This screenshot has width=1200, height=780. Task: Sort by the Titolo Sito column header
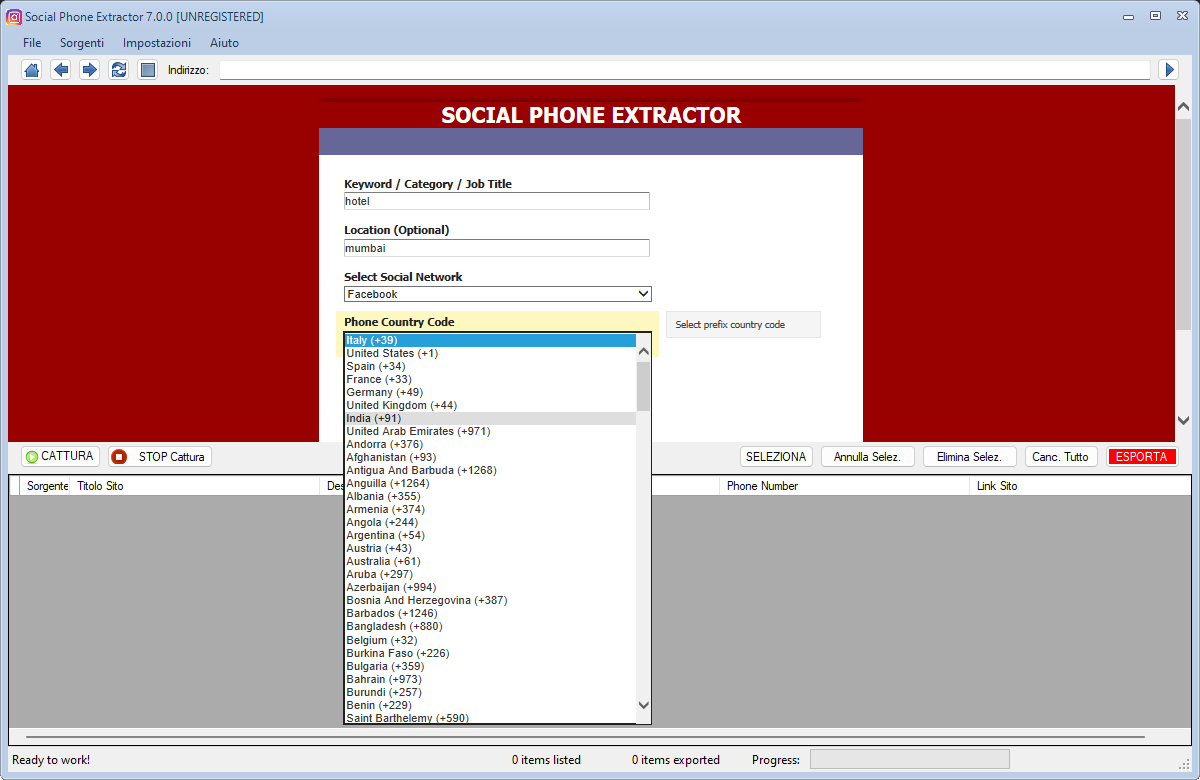click(x=195, y=486)
